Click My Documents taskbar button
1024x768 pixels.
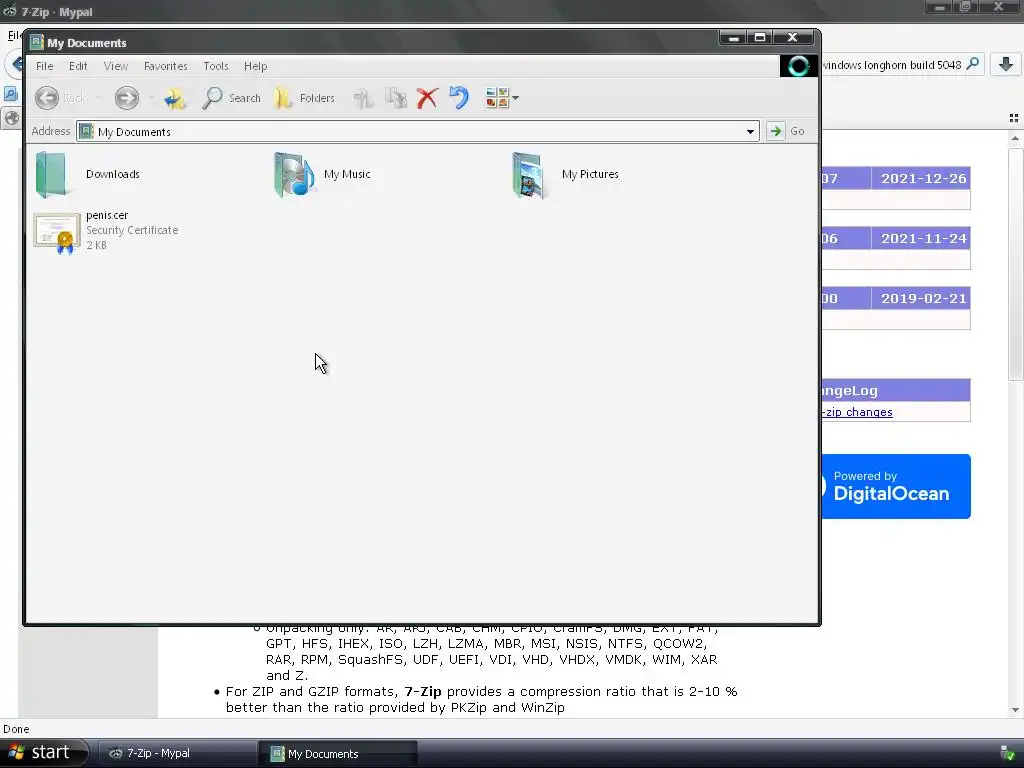click(338, 753)
